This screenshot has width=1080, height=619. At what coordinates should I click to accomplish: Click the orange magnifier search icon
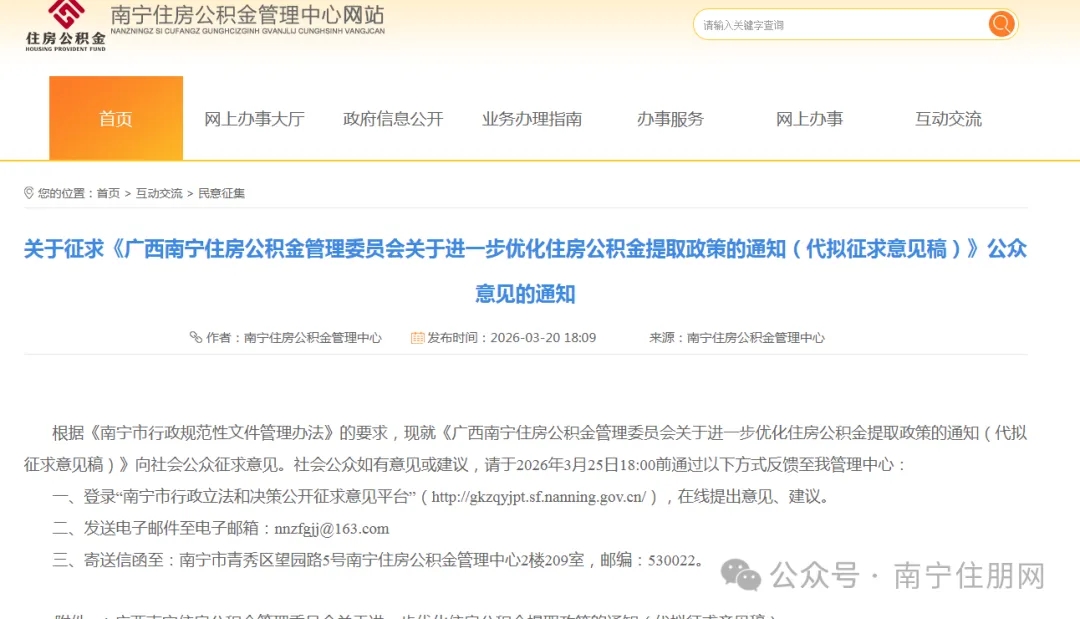coord(1000,23)
